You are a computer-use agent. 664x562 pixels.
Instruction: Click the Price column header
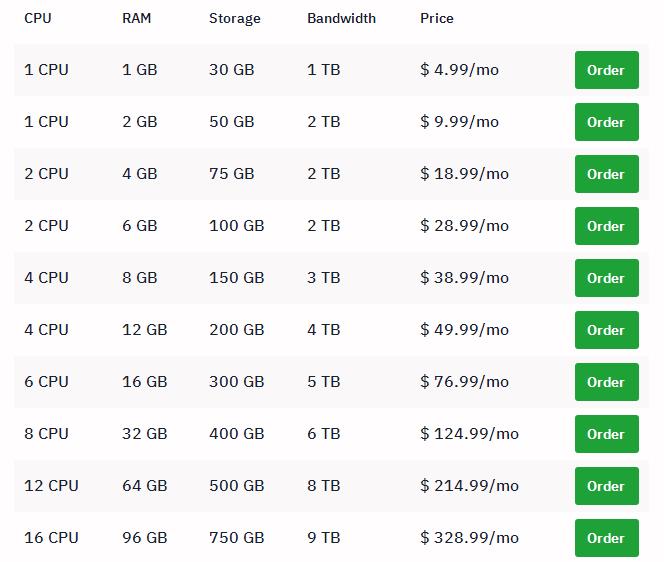pos(436,18)
